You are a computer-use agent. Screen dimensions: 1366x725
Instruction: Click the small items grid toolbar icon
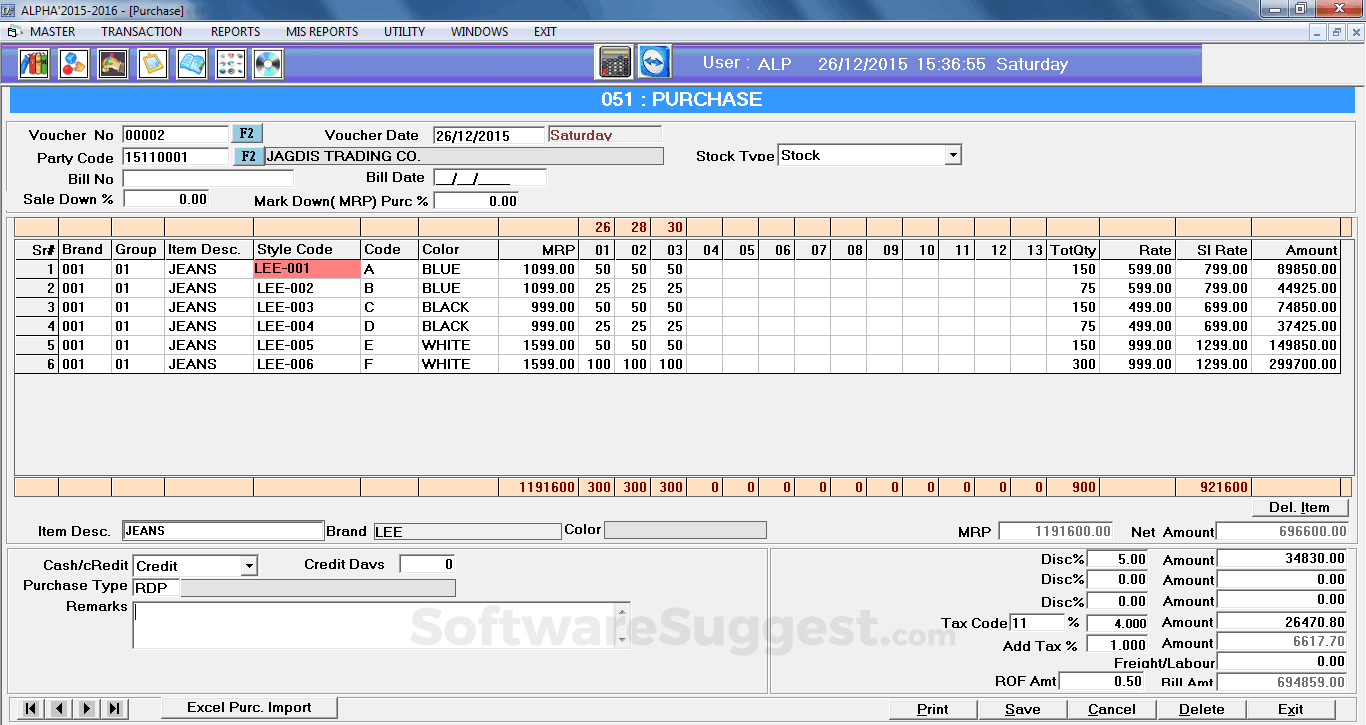pos(230,64)
